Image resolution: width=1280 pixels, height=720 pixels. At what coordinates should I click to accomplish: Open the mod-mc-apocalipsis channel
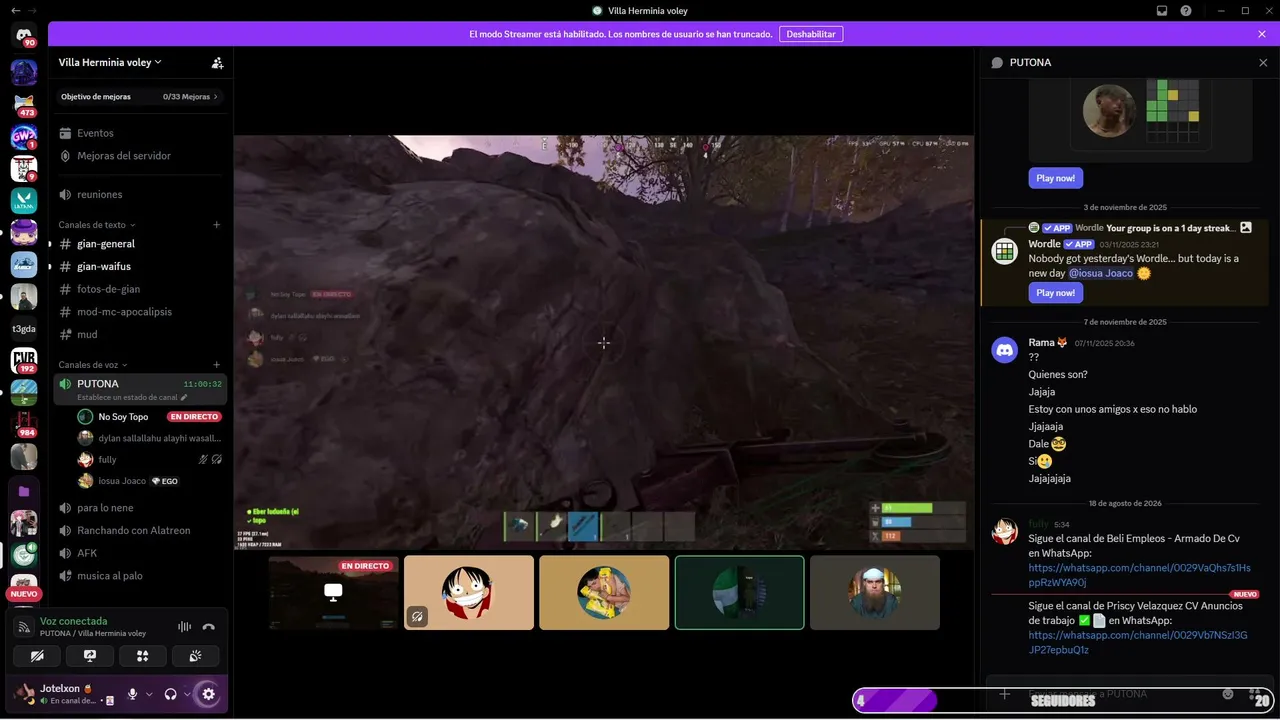point(140,312)
